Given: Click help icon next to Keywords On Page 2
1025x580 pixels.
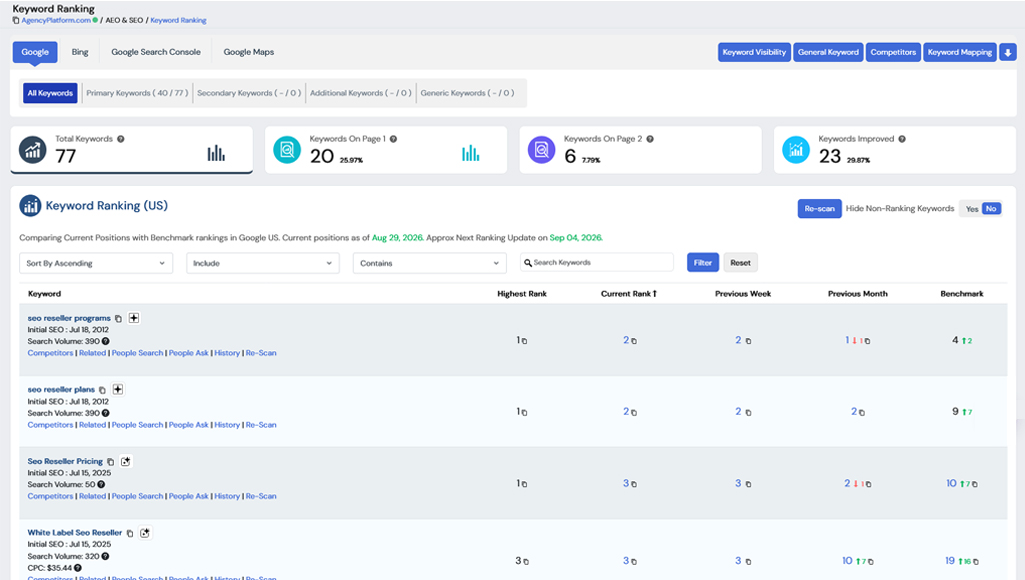Looking at the screenshot, I should tap(650, 139).
